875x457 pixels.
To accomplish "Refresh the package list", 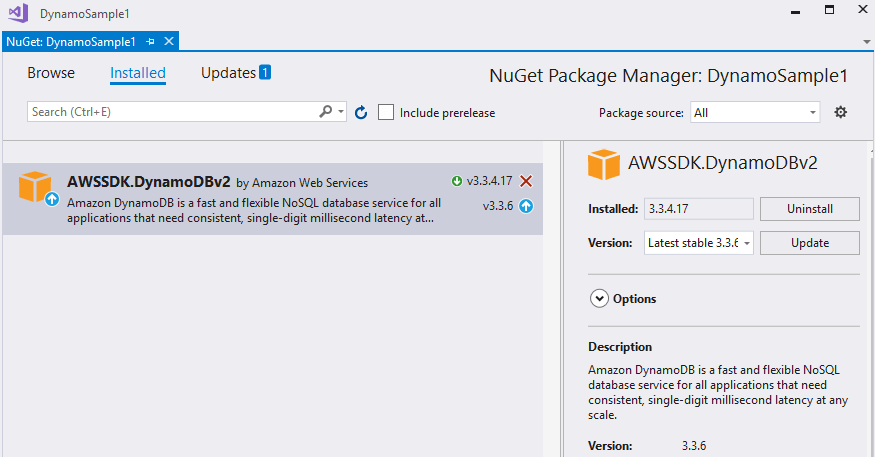I will [361, 113].
